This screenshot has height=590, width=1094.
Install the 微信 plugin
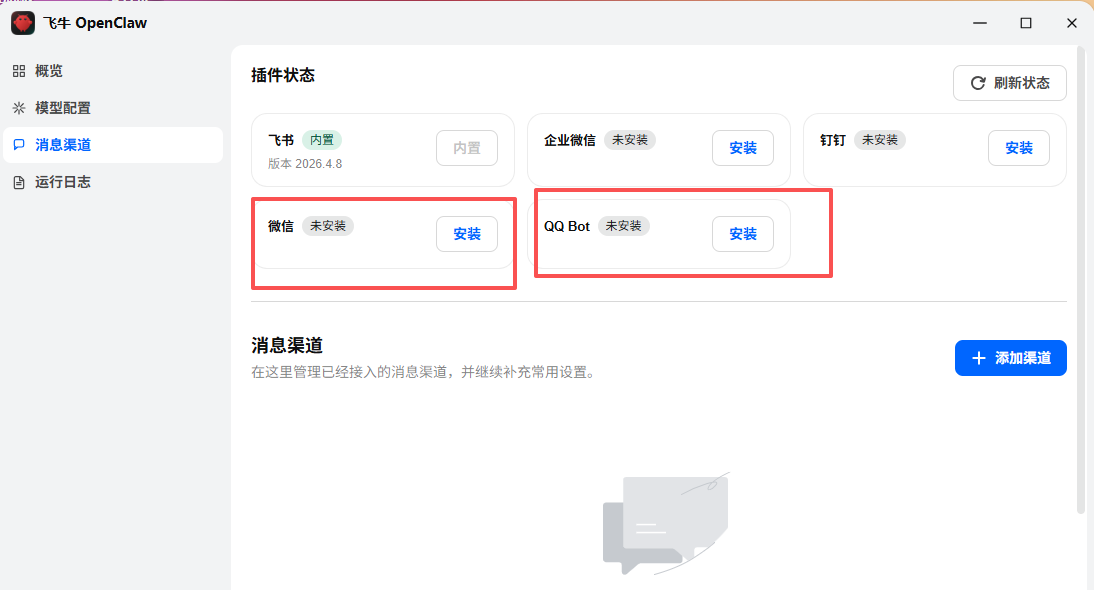coord(467,234)
